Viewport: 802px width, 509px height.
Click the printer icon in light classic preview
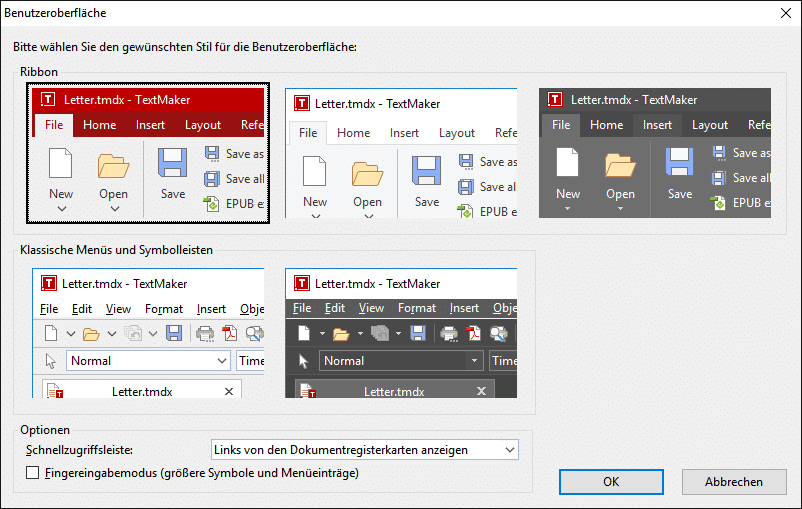click(x=205, y=334)
